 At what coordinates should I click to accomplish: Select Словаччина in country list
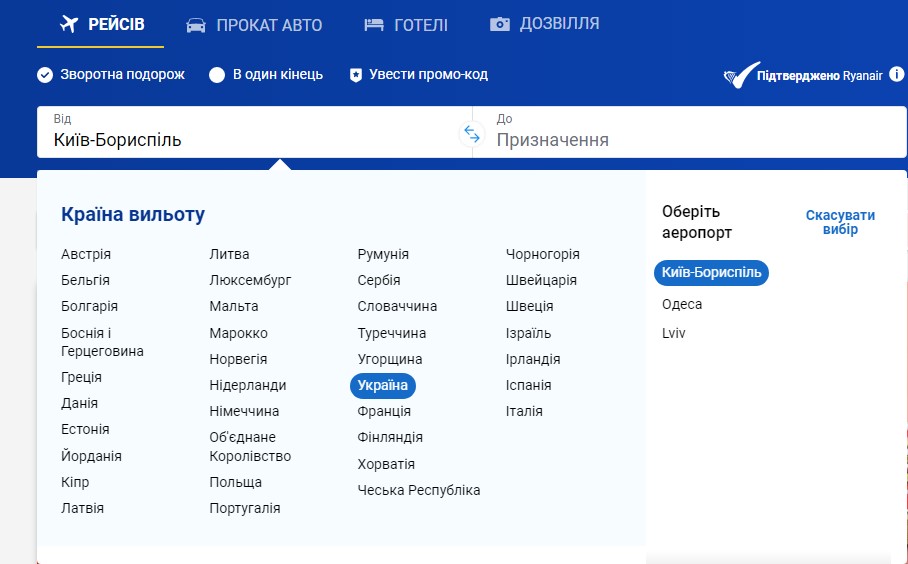(397, 306)
